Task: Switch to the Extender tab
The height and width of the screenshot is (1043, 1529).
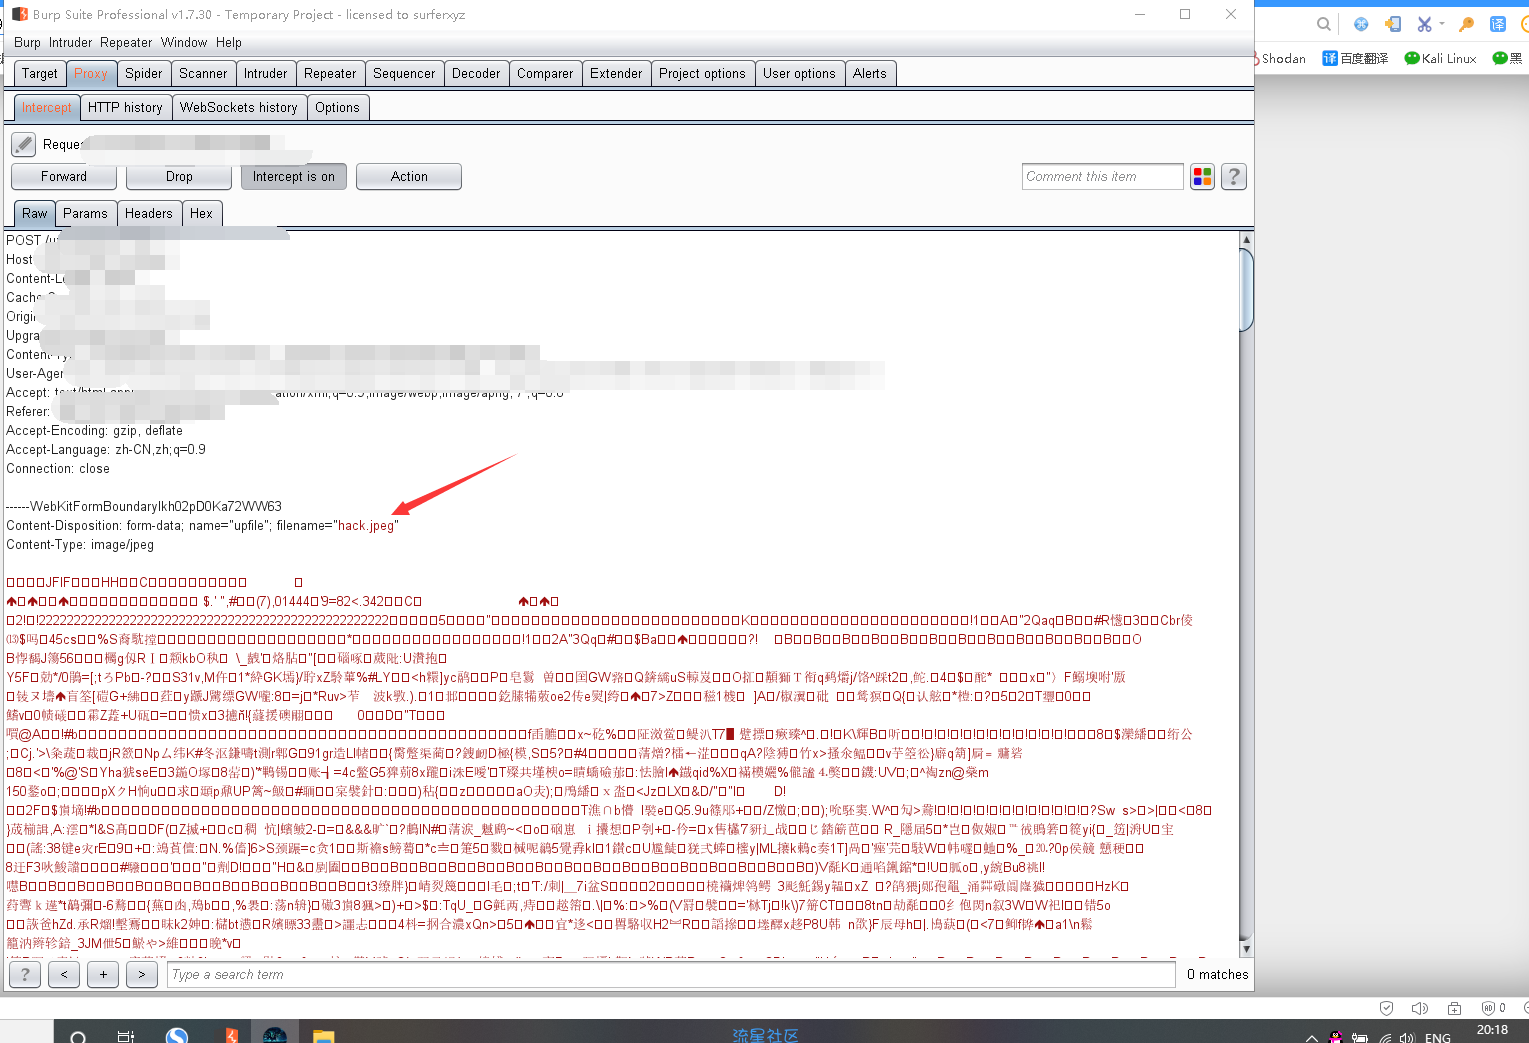Action: tap(616, 73)
